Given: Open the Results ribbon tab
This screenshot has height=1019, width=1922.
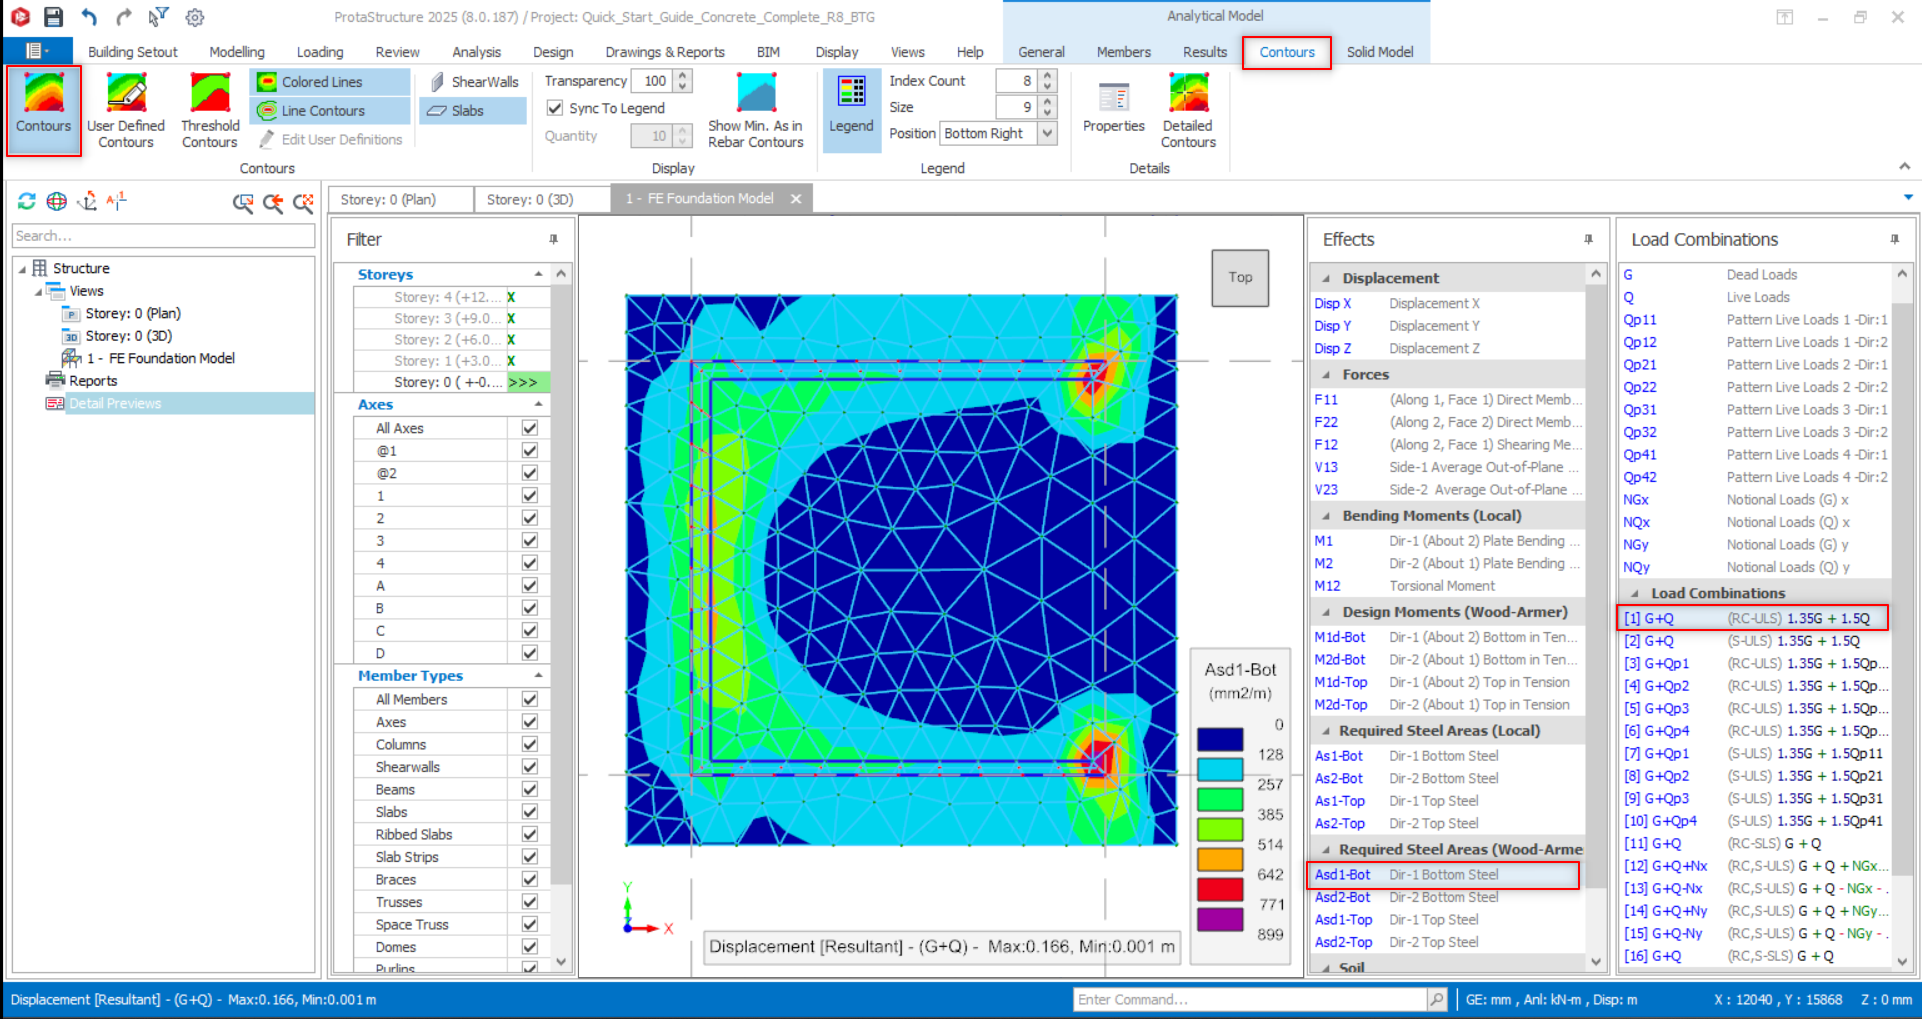Looking at the screenshot, I should pyautogui.click(x=1204, y=52).
